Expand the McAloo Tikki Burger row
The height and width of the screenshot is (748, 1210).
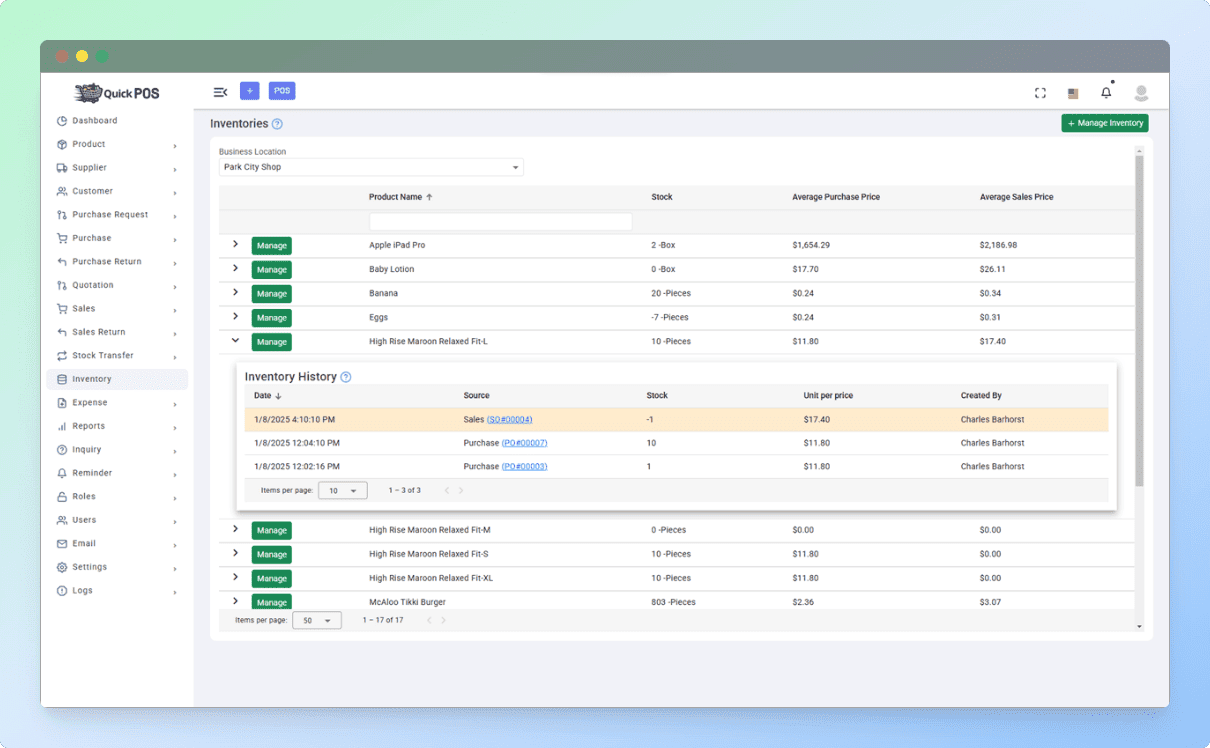(236, 601)
